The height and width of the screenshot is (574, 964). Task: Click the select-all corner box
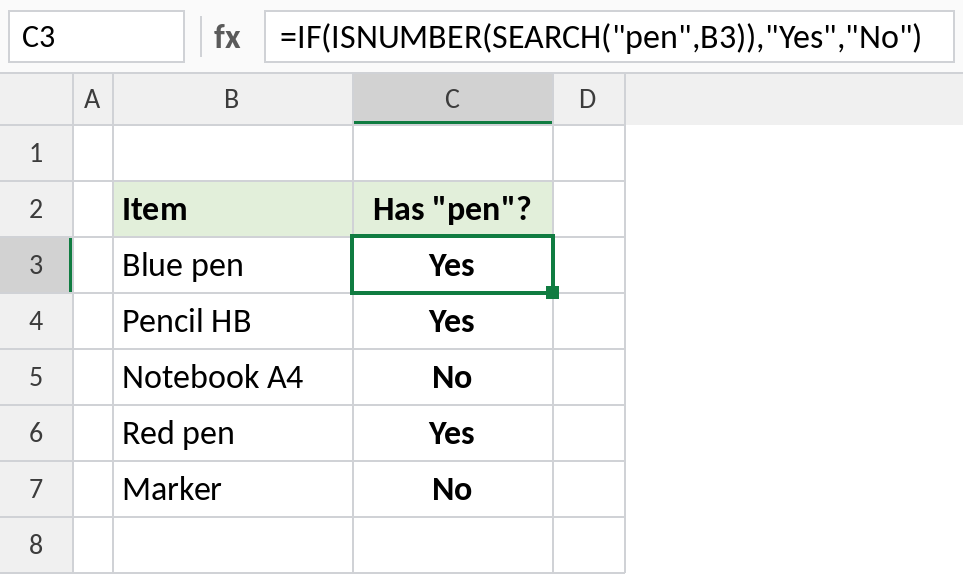coord(36,99)
